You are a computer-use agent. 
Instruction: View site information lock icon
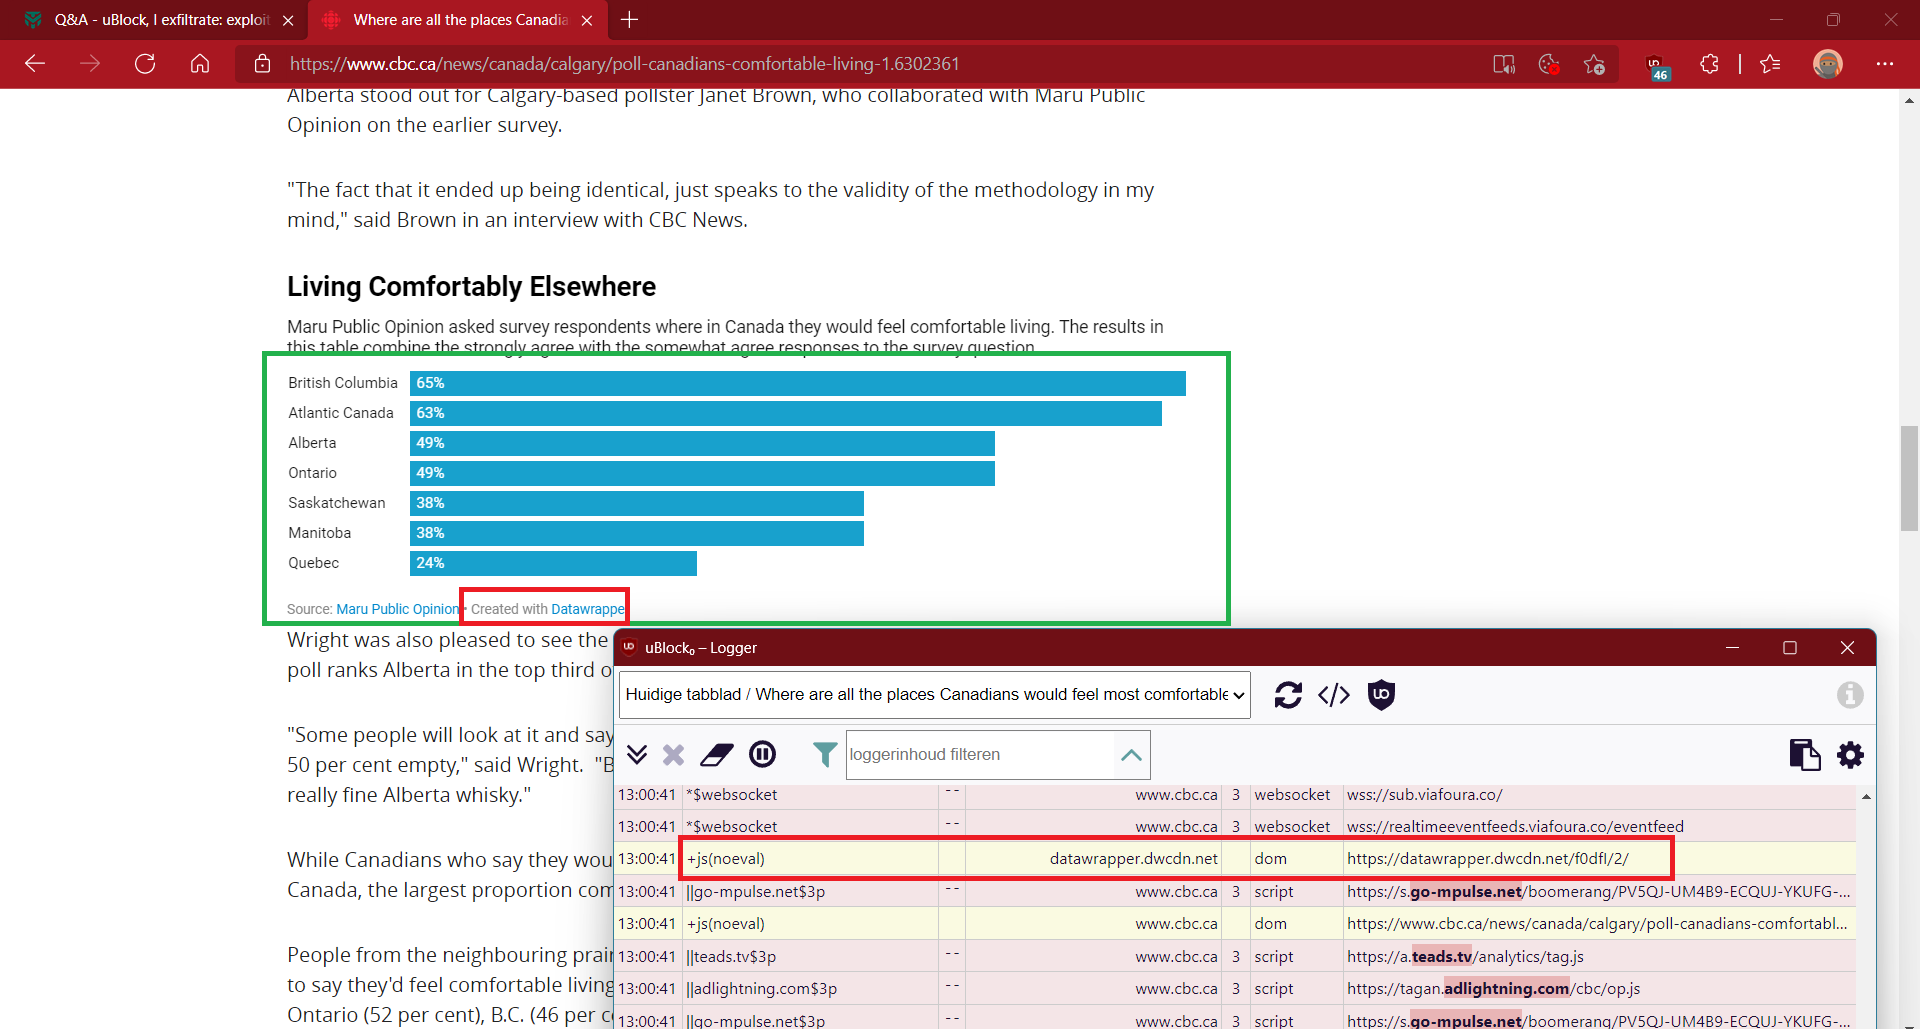coord(263,64)
